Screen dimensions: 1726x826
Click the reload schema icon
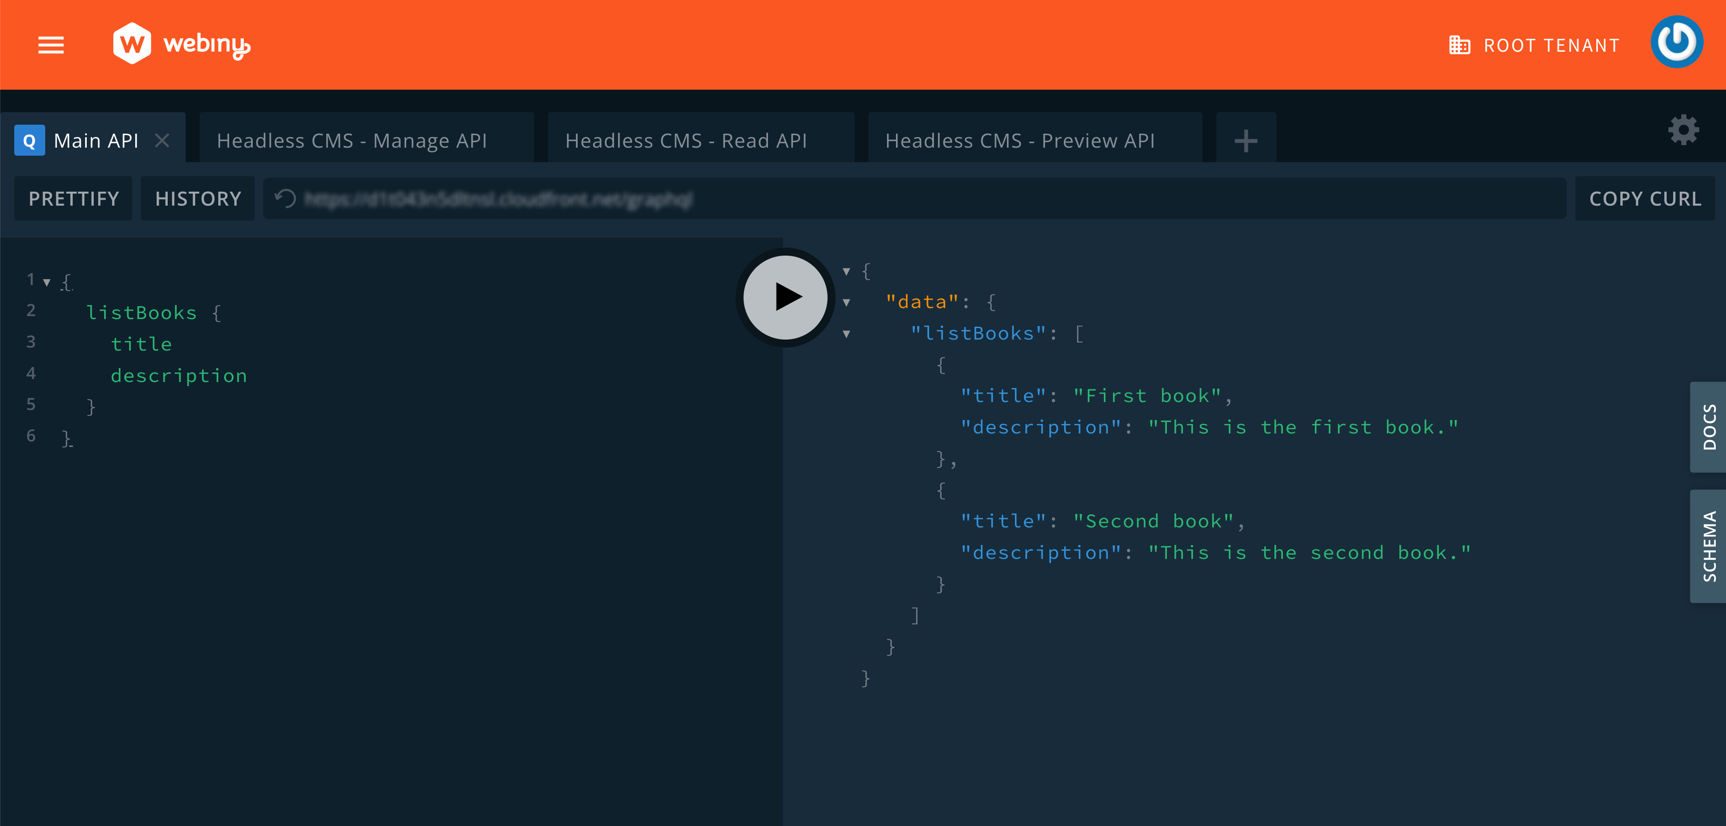tap(286, 199)
